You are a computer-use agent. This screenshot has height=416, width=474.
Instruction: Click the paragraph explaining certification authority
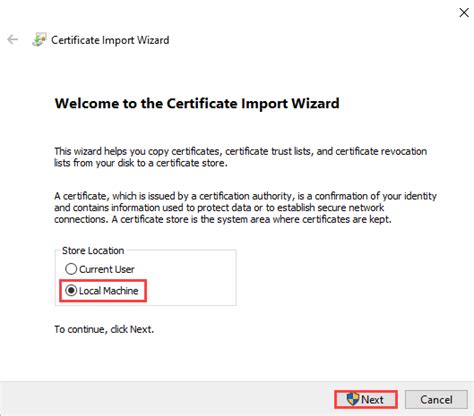(245, 207)
